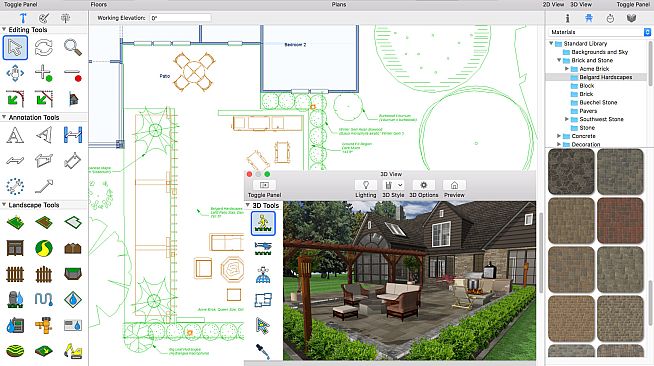The height and width of the screenshot is (366, 654).
Task: Click the Working Elevation input field
Action: click(181, 18)
